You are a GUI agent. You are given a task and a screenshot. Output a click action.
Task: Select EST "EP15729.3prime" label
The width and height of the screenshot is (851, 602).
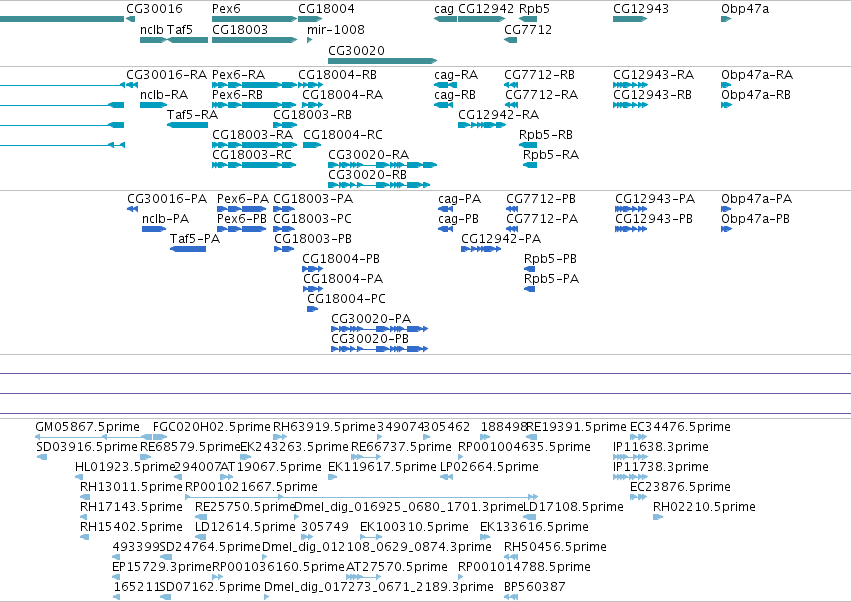[162, 567]
